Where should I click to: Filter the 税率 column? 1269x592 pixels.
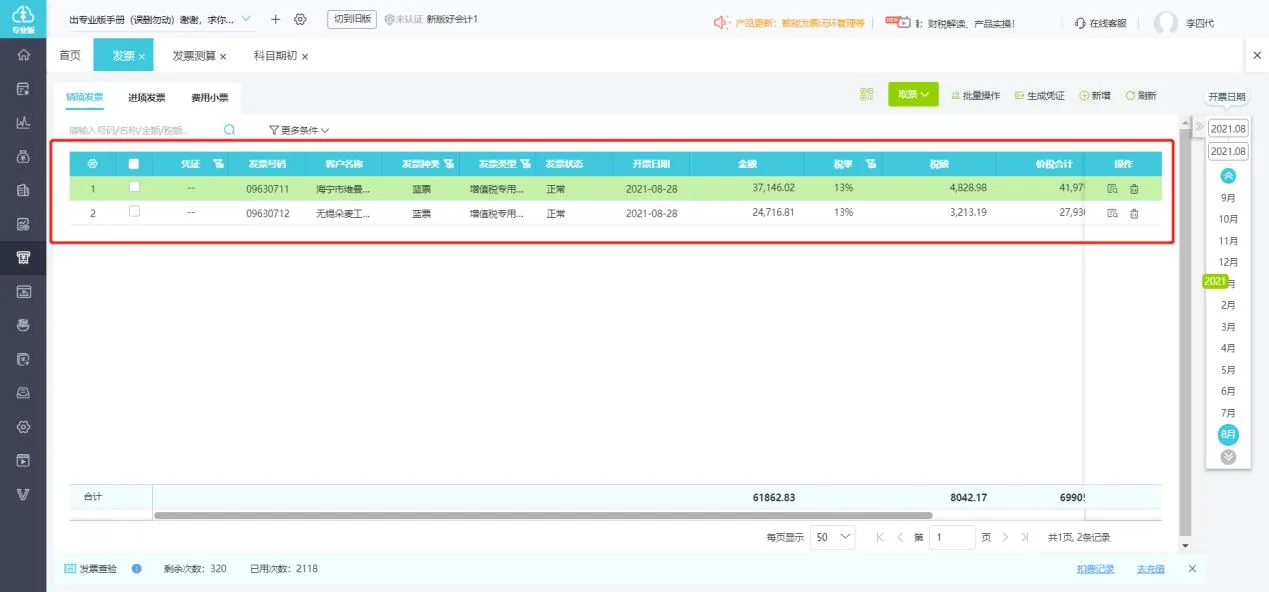click(871, 163)
